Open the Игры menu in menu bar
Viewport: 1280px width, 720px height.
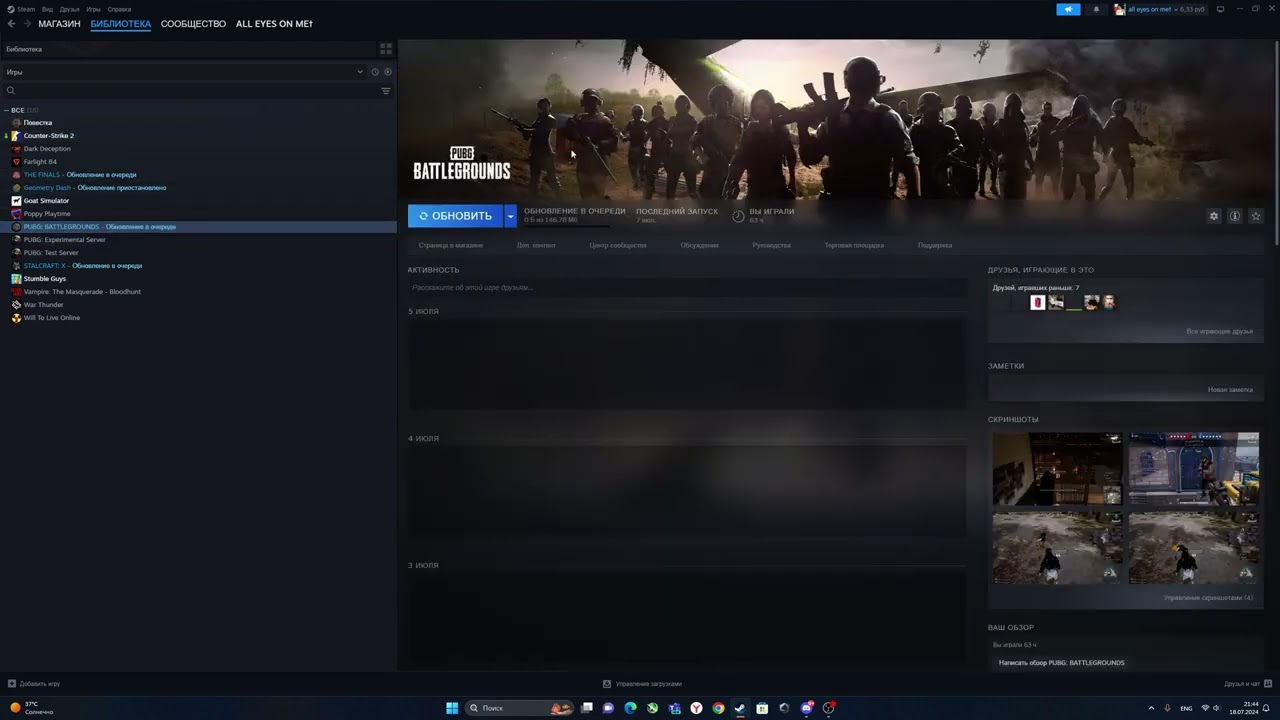[93, 9]
